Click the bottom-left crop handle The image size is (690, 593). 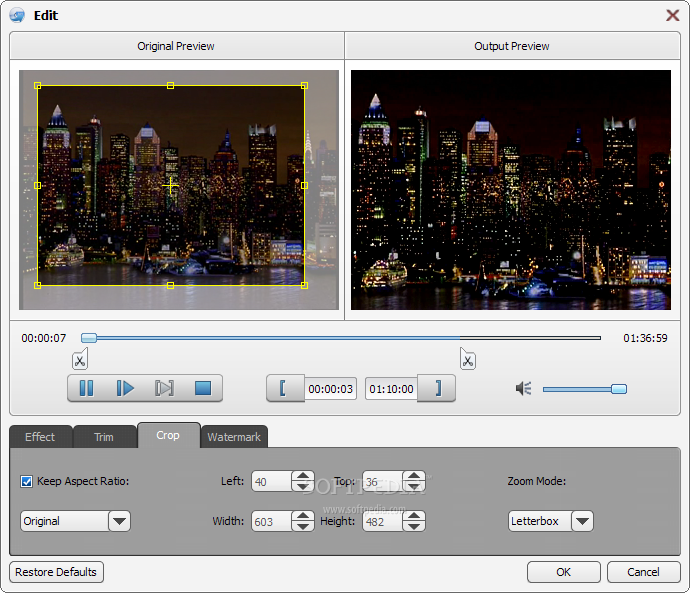tap(37, 286)
